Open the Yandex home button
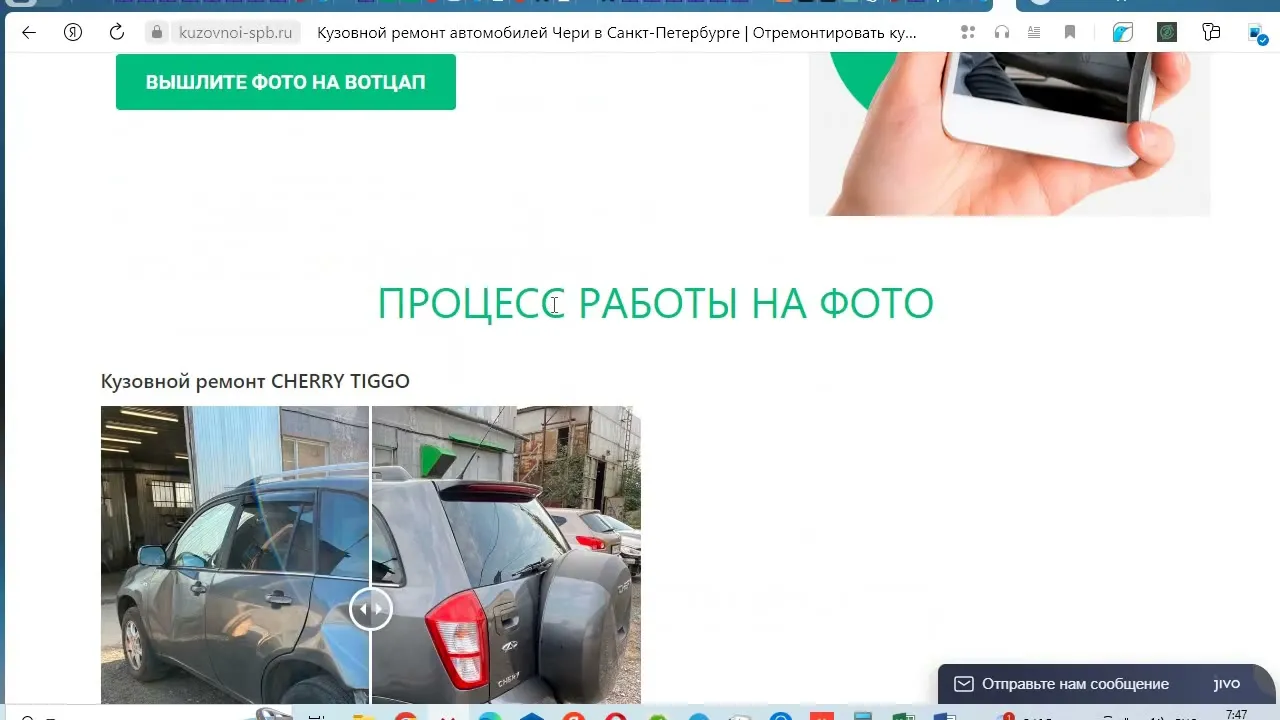The width and height of the screenshot is (1280, 720). (x=73, y=32)
